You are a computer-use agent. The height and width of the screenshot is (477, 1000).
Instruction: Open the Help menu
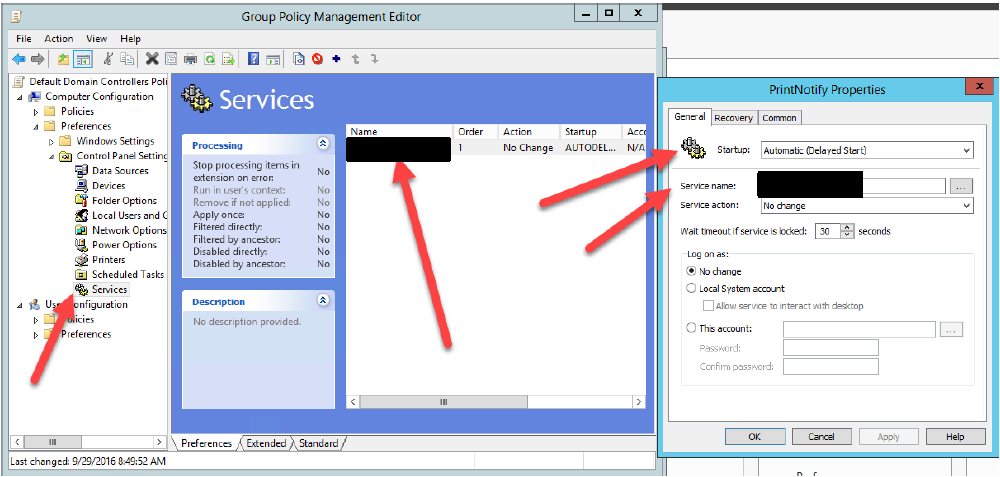(130, 39)
